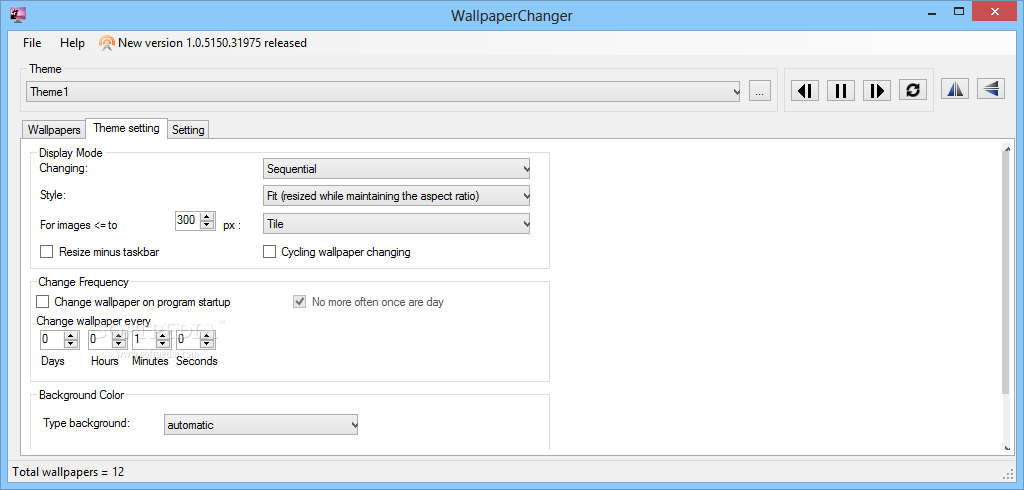1024x490 pixels.
Task: Click the scrollbar up arrow
Action: point(1006,148)
